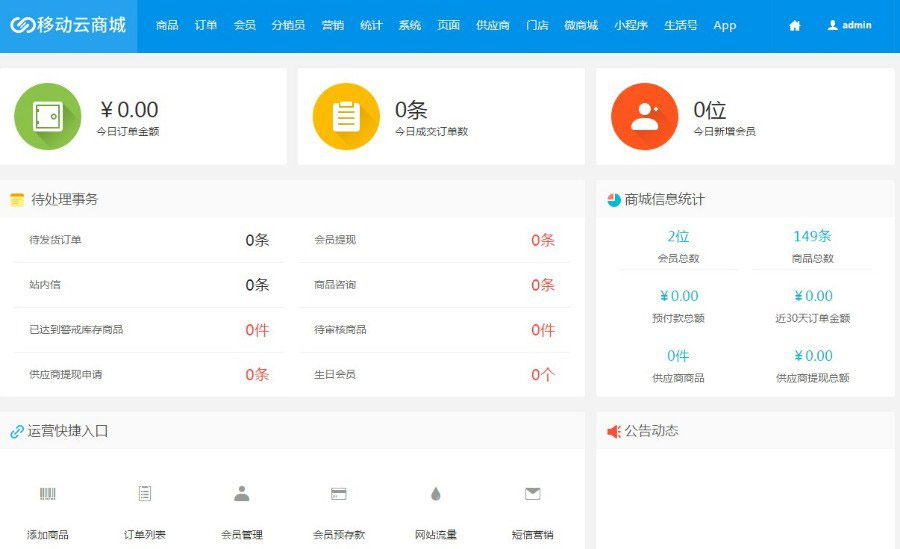Click the 移动云商城 logo

pyautogui.click(x=68, y=26)
